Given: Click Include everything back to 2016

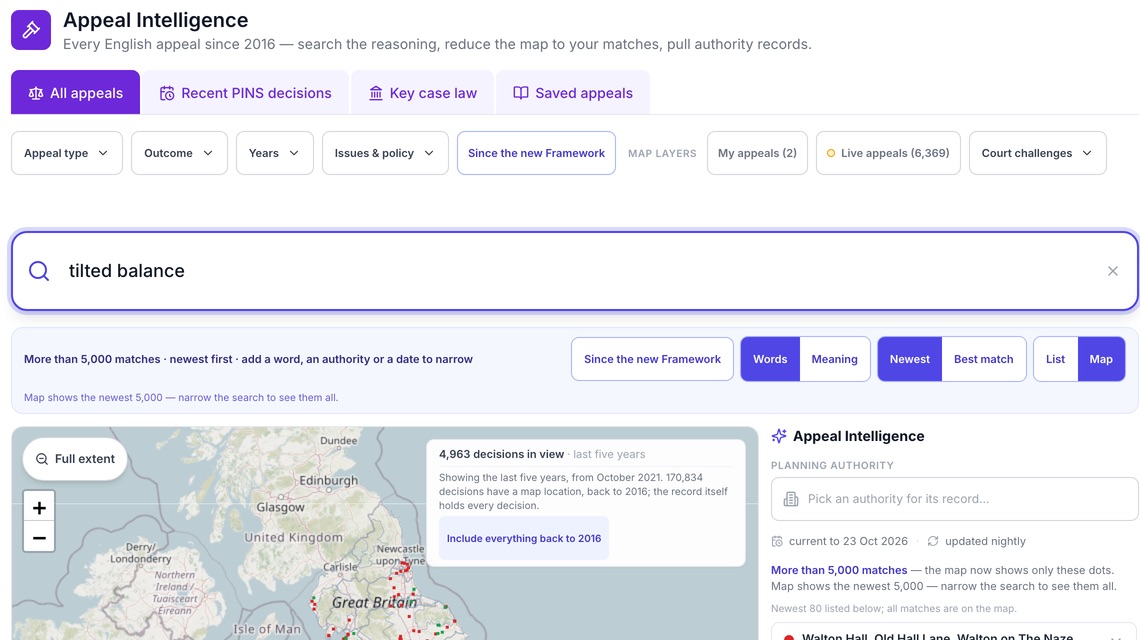Looking at the screenshot, I should point(524,539).
